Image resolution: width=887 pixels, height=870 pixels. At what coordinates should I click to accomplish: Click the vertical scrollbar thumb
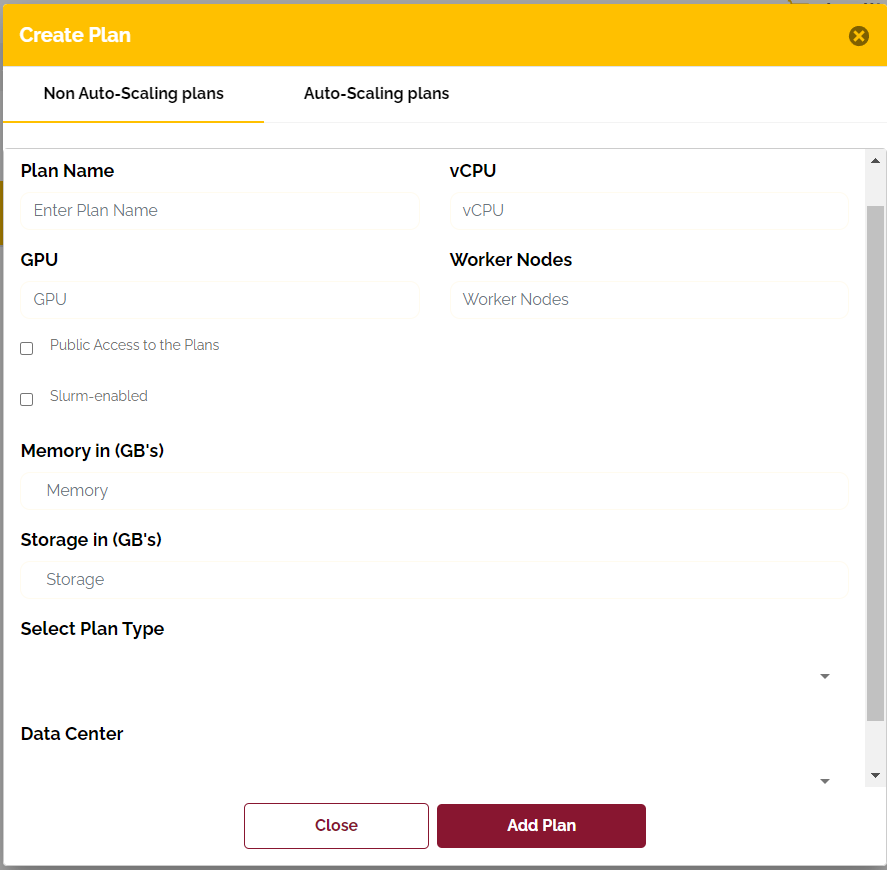[x=876, y=460]
